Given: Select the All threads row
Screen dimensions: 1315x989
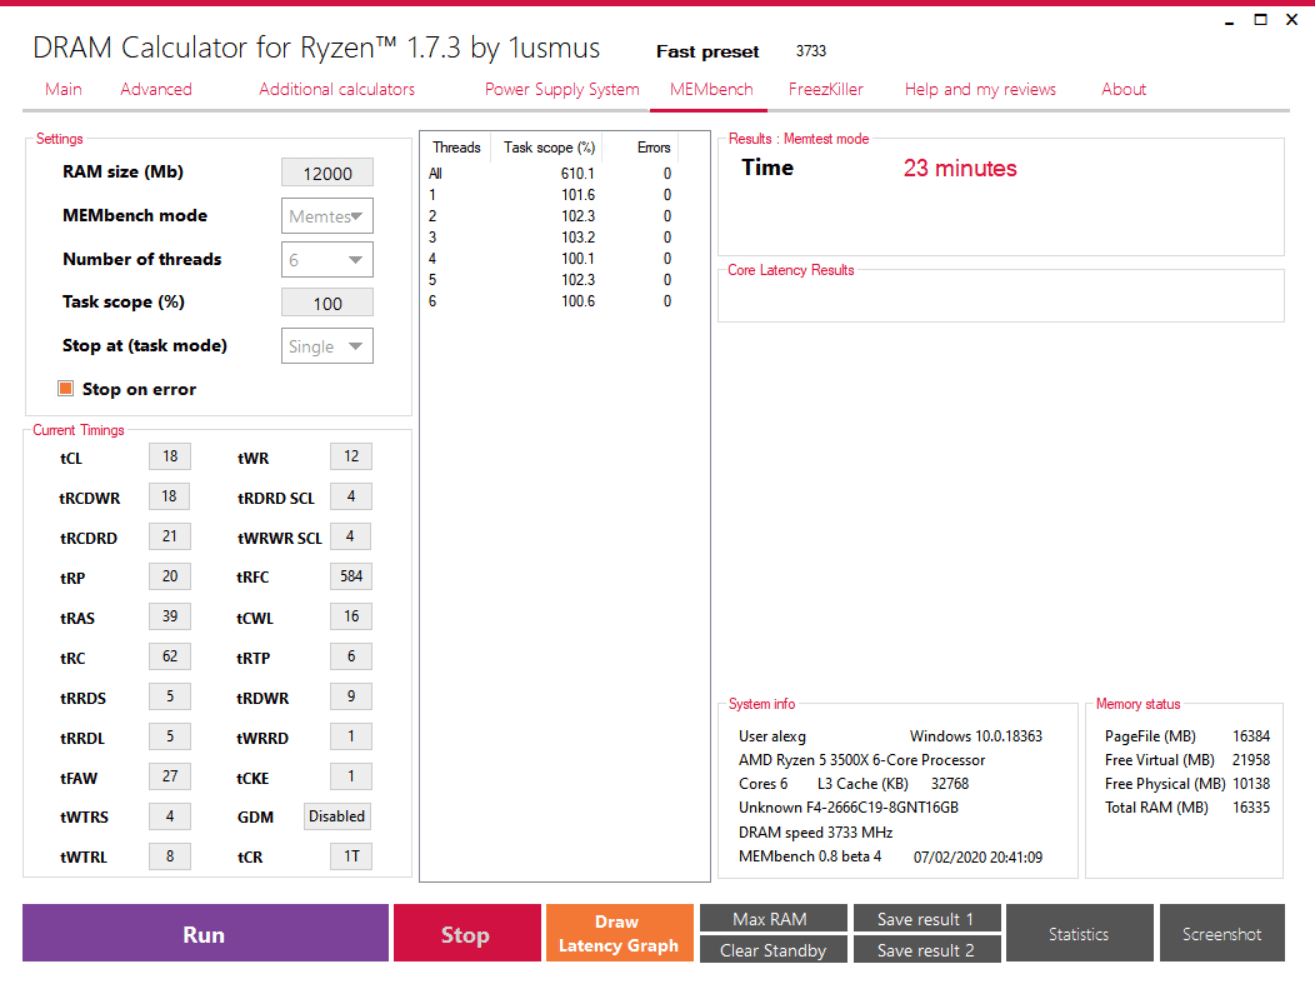Looking at the screenshot, I should (x=550, y=174).
